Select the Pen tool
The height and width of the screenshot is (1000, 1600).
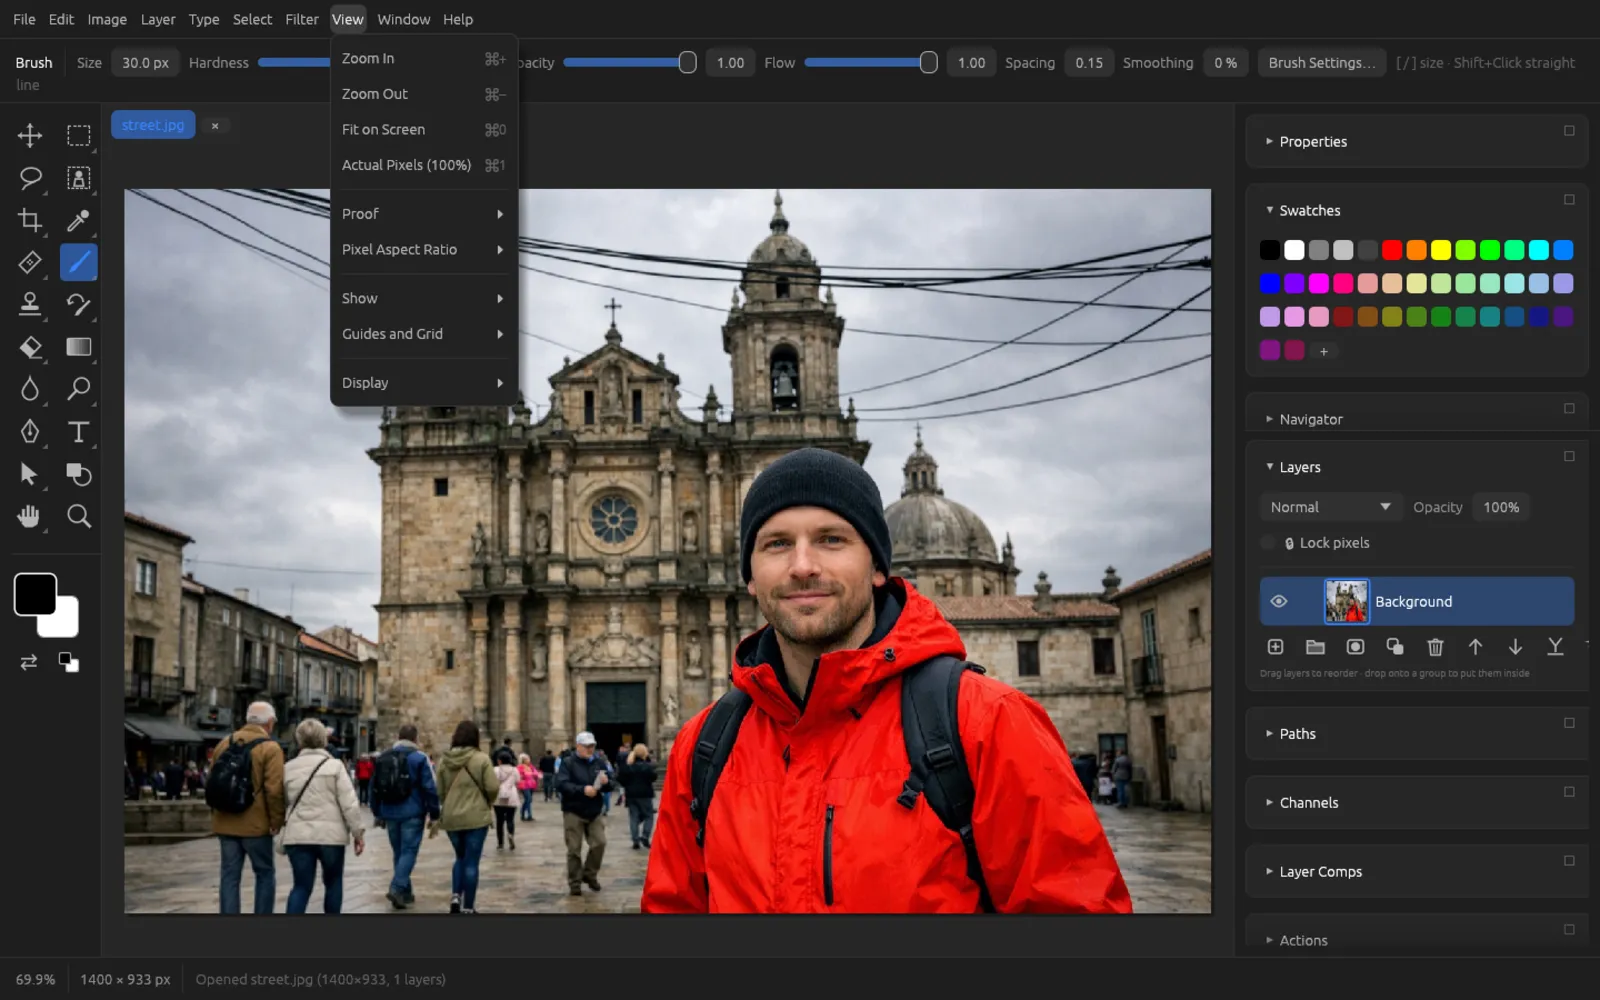point(30,431)
